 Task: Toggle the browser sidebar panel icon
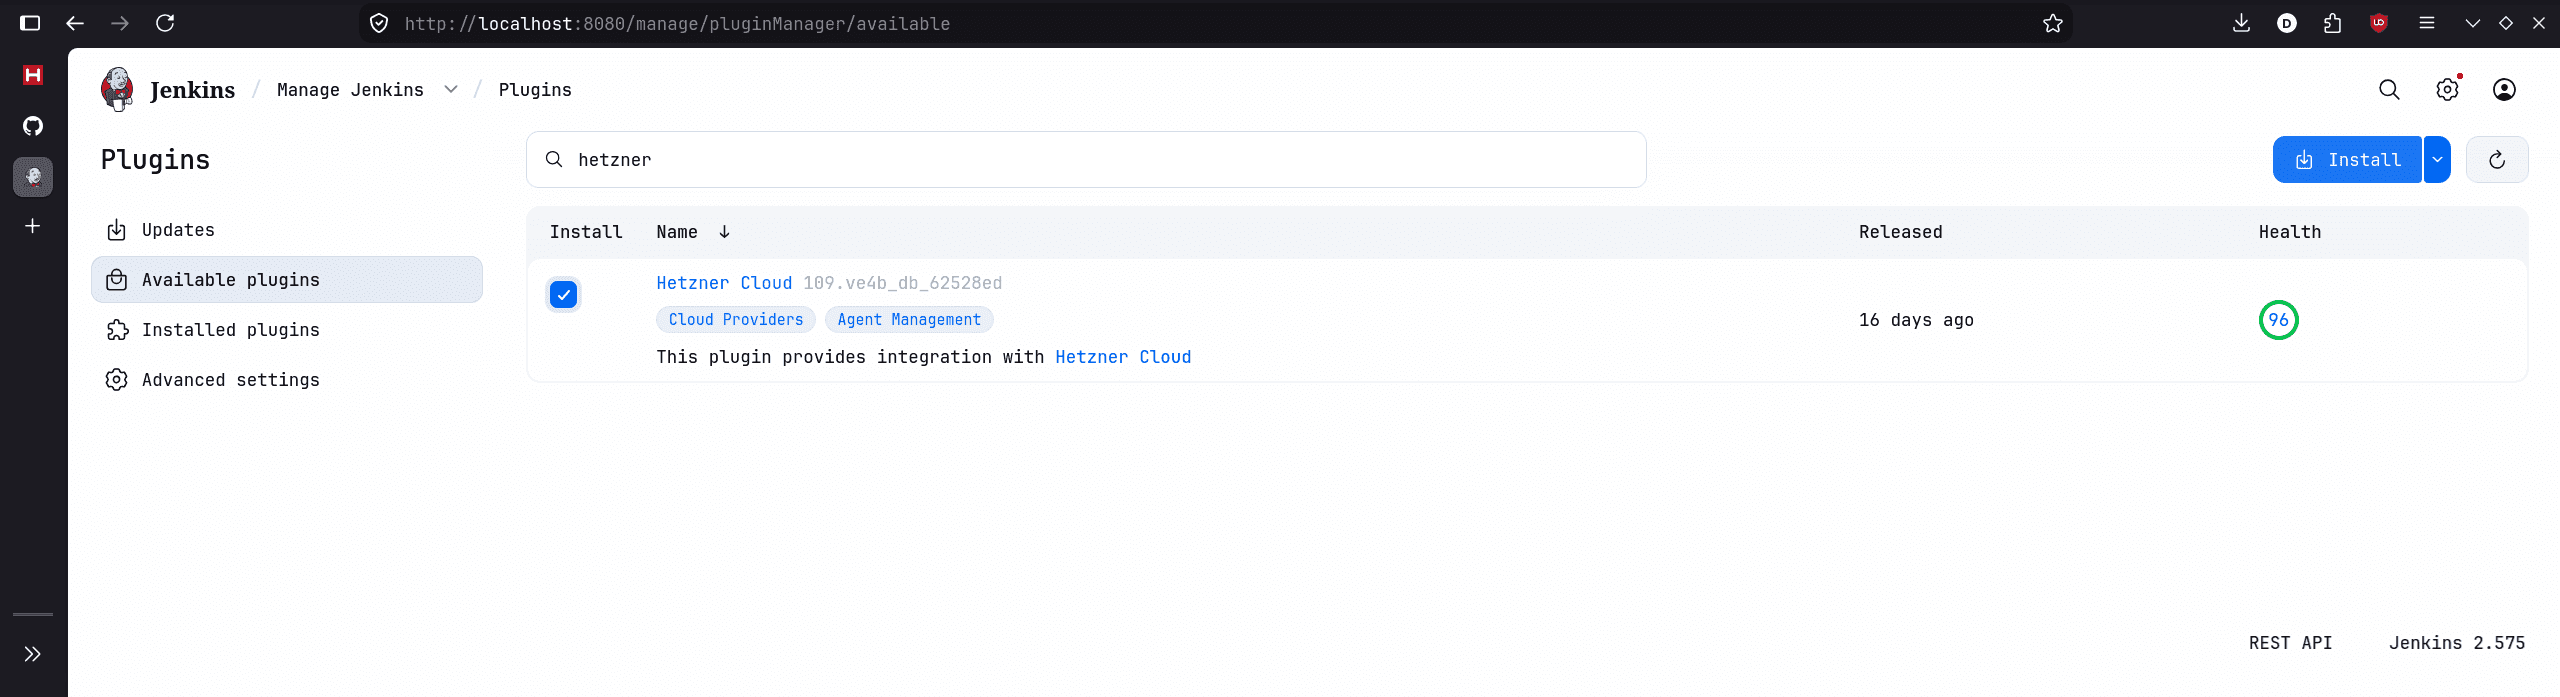coord(30,23)
